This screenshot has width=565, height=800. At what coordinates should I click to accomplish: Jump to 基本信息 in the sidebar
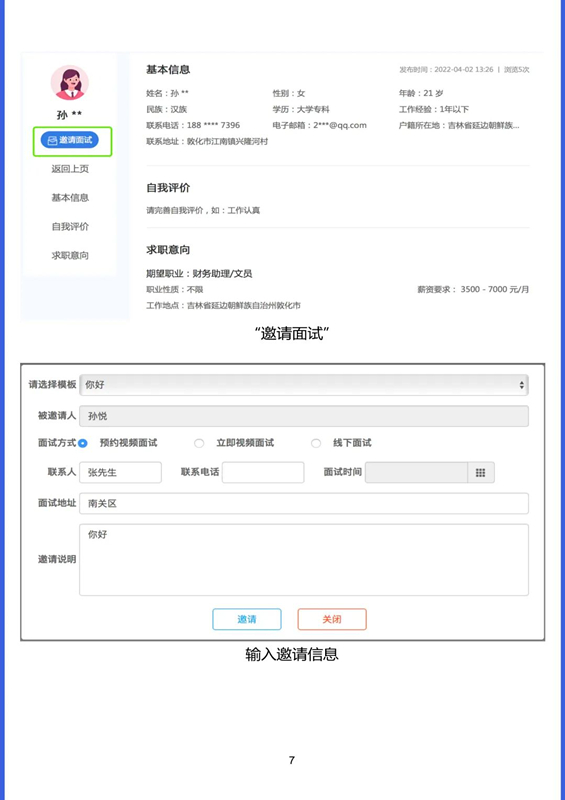[x=70, y=197]
